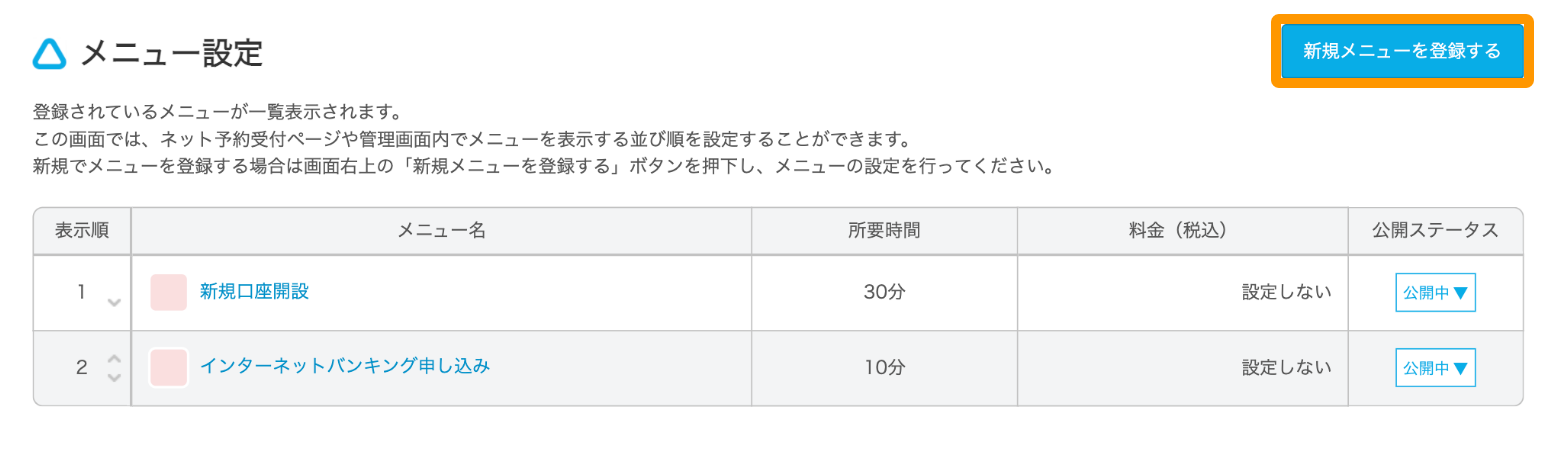Click the pink swatch beside インターネットバンキング申し込み
Viewport: 1560px width, 455px height.
pyautogui.click(x=168, y=368)
